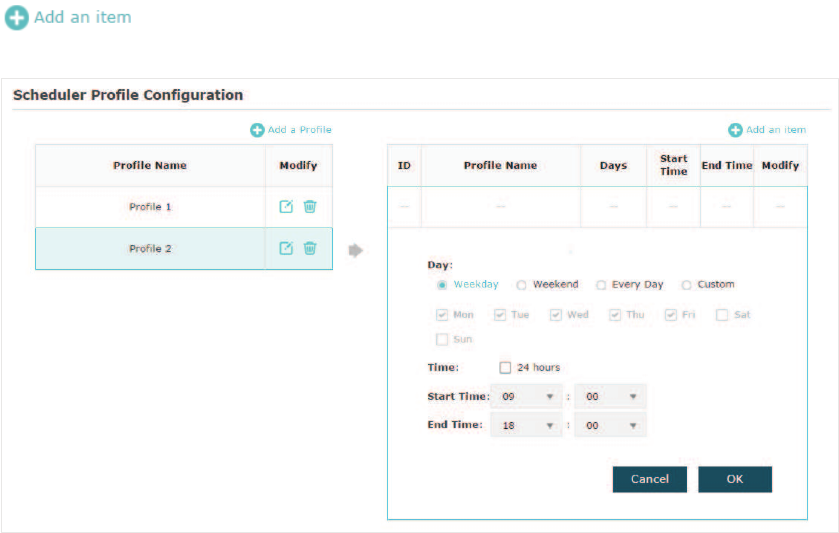Viewport: 839px width, 533px height.
Task: Edit Profile 1 using pencil icon
Action: tap(286, 207)
